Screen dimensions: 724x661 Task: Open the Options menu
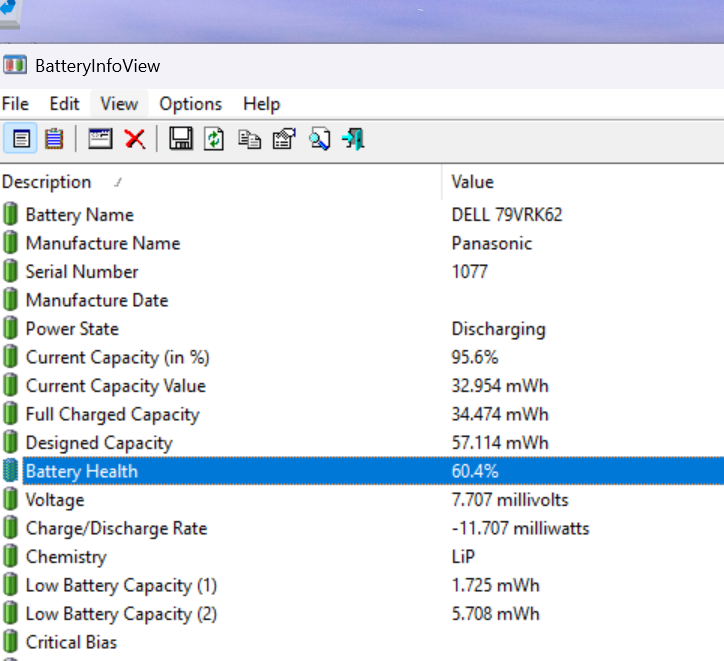(x=190, y=104)
